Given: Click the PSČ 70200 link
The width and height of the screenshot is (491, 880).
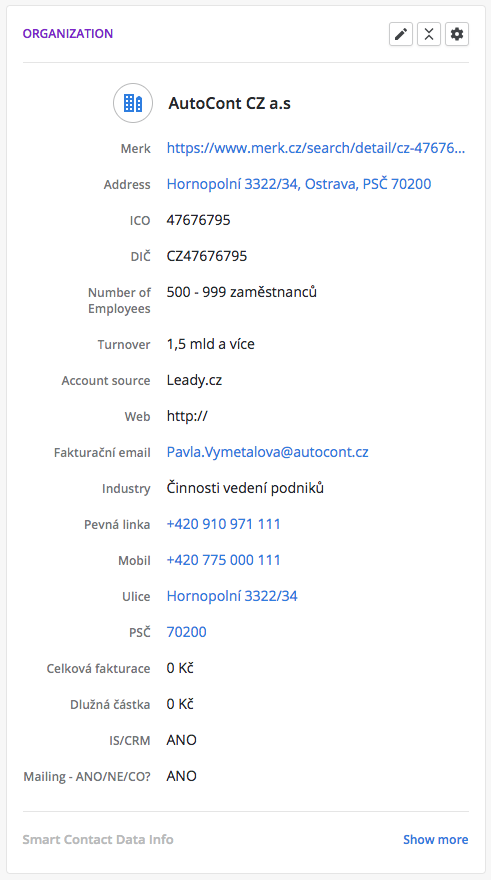Looking at the screenshot, I should coord(186,632).
